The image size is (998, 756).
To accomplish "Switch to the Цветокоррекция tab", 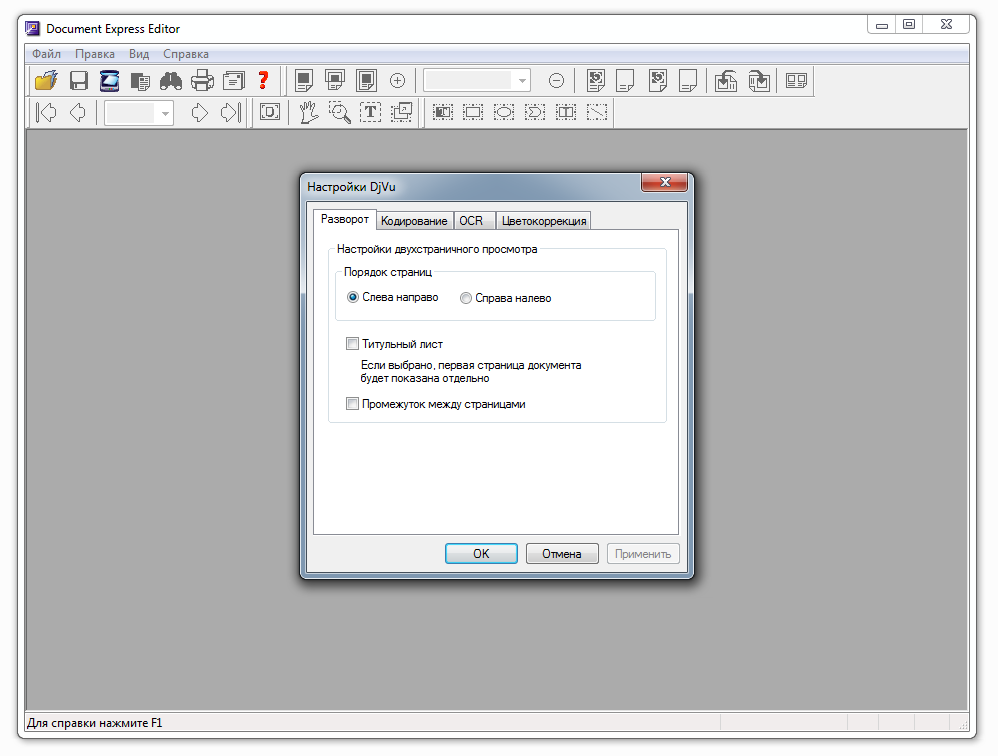I will tap(544, 221).
